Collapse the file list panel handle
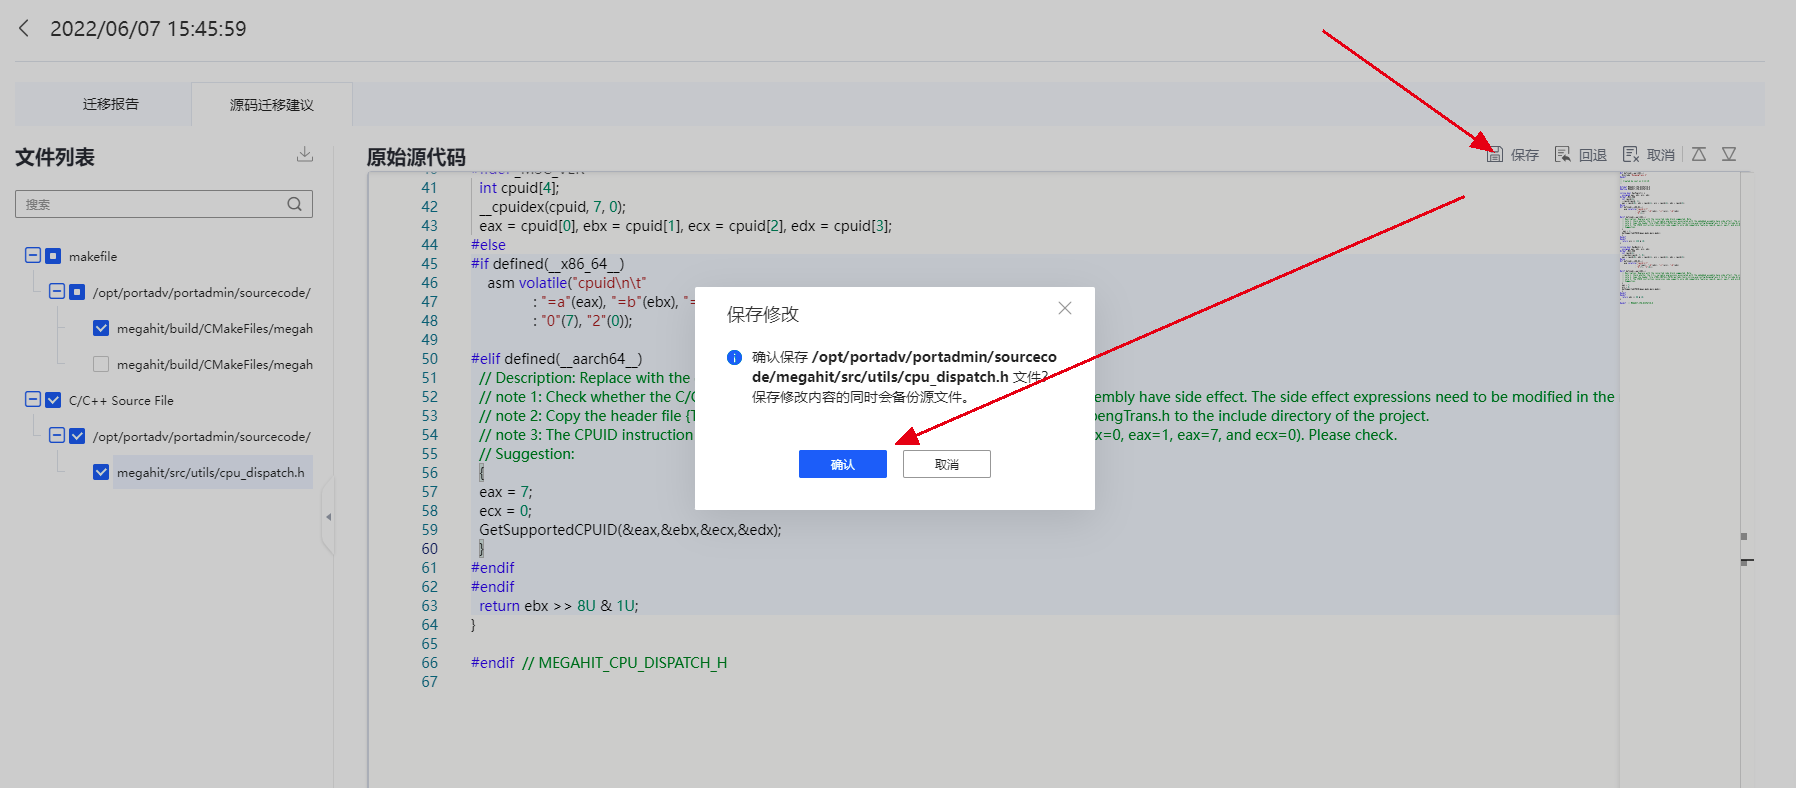 (x=328, y=517)
